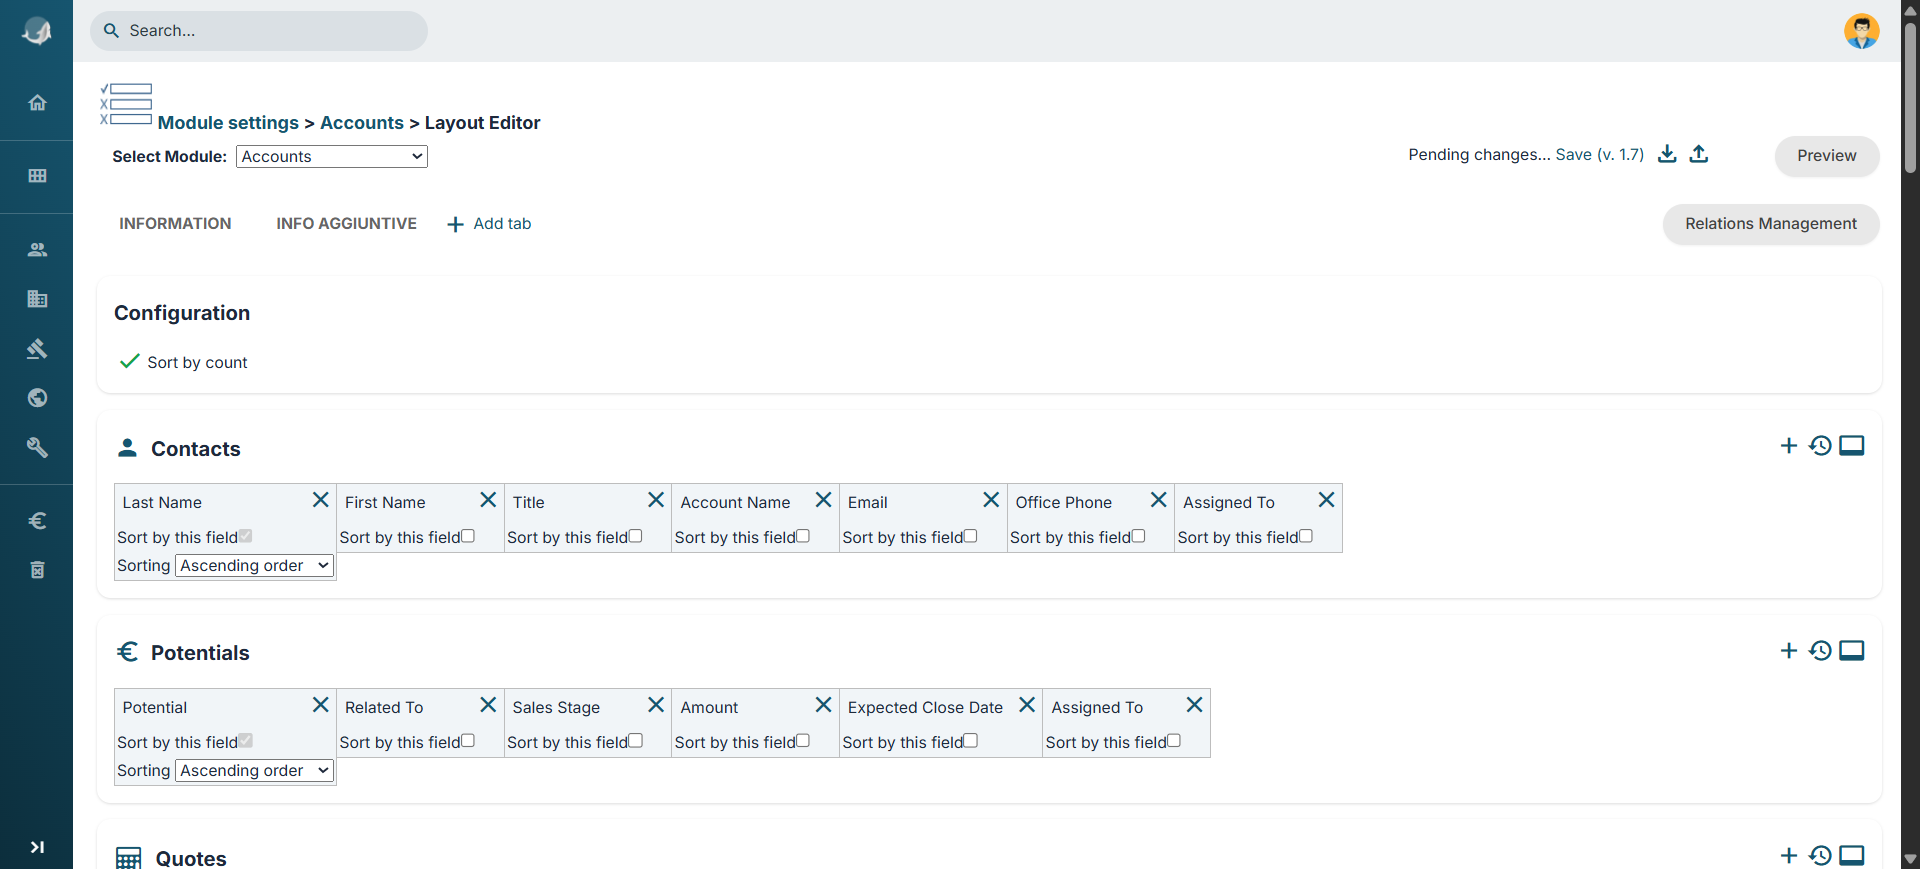Remove the Email column
Image resolution: width=1920 pixels, height=869 pixels.
pos(991,500)
